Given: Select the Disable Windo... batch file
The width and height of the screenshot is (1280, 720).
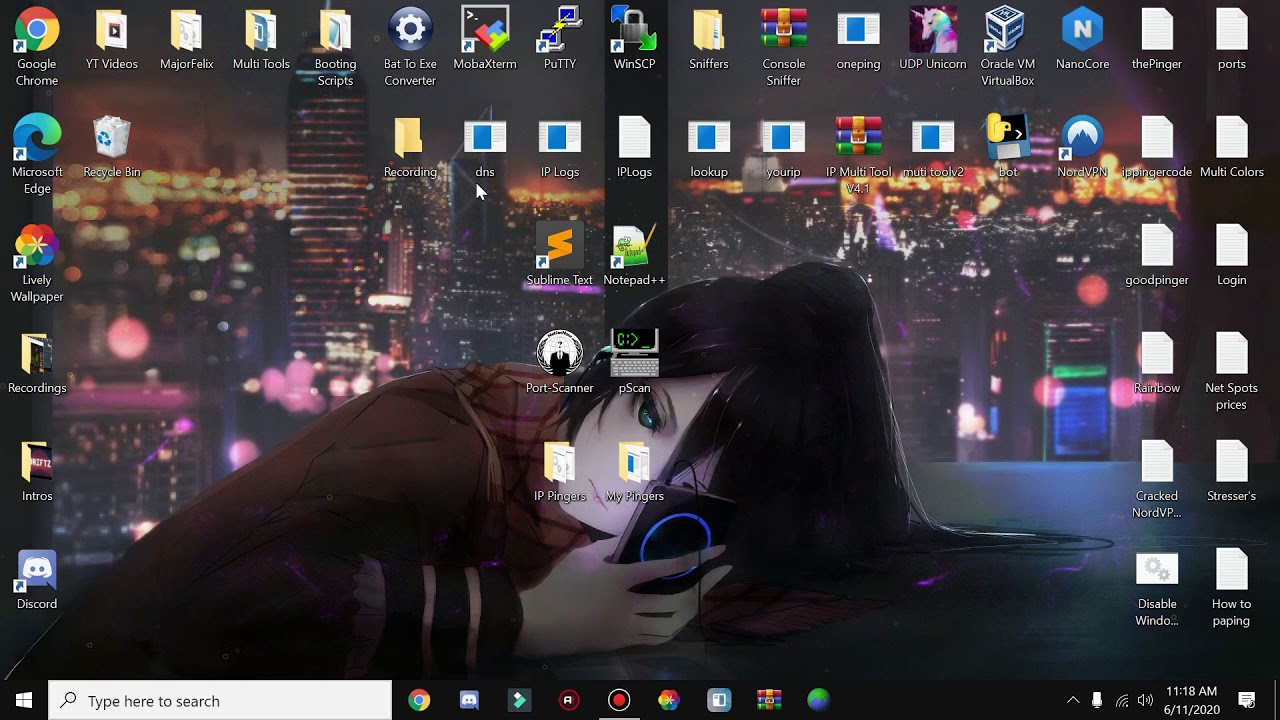Looking at the screenshot, I should pos(1157,570).
